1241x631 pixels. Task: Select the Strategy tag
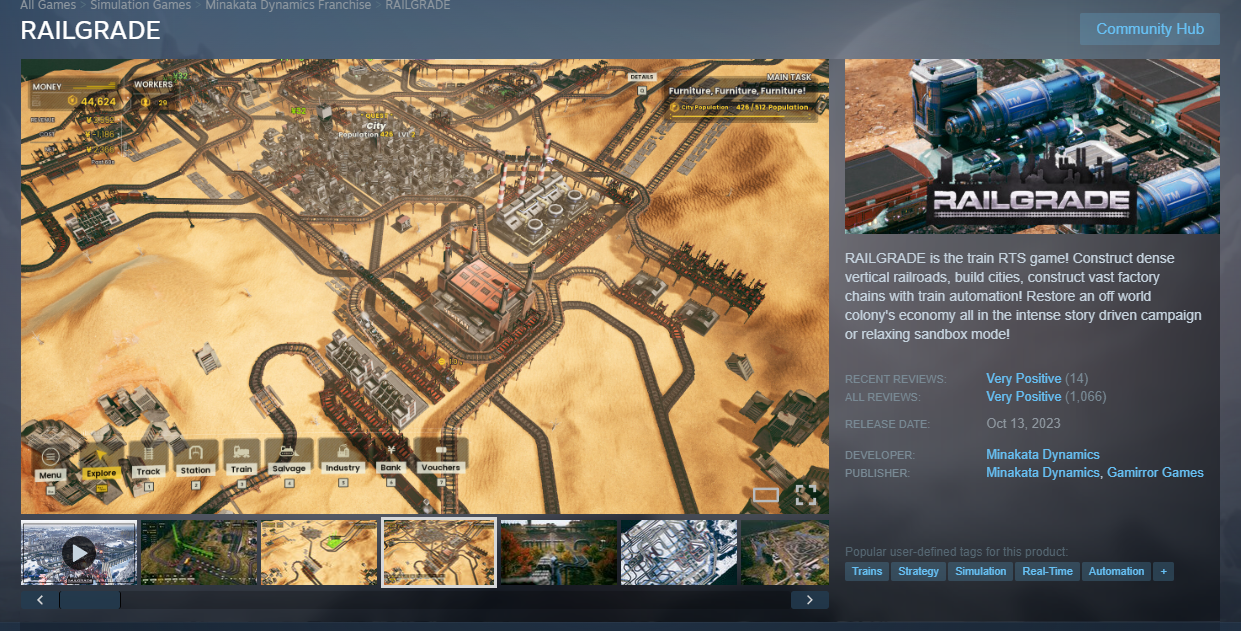click(x=918, y=571)
